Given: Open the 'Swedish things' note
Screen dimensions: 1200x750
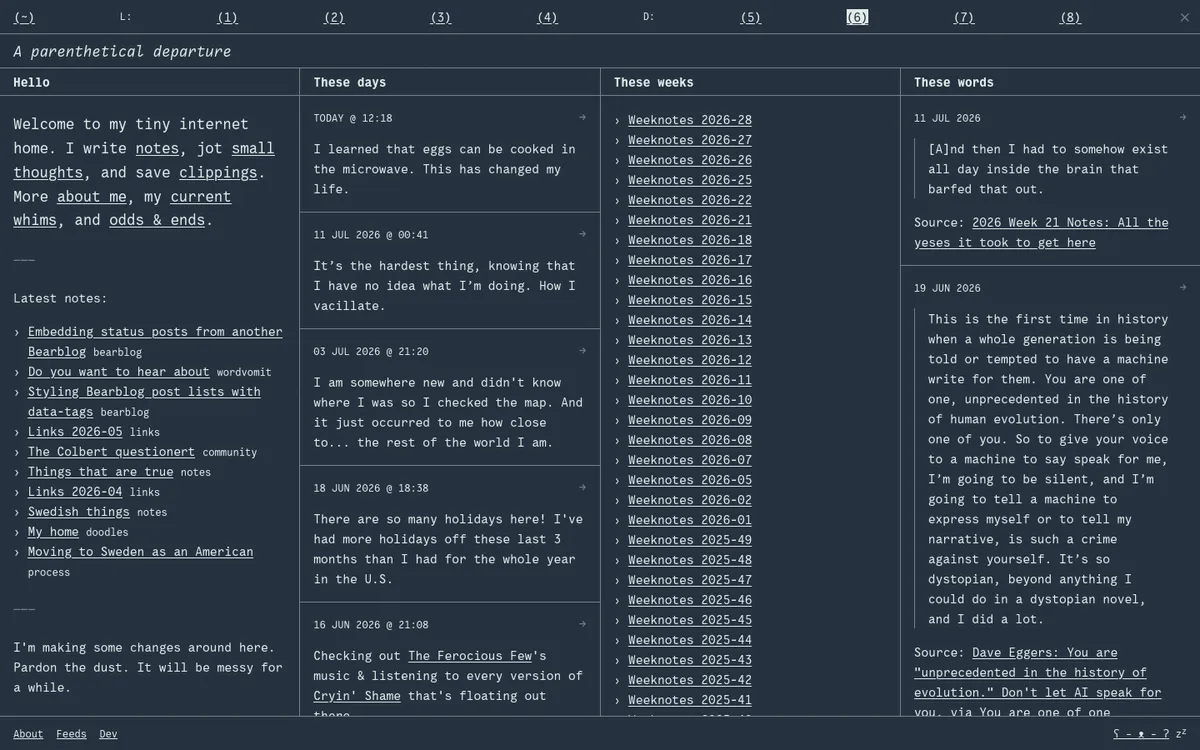Looking at the screenshot, I should [x=79, y=511].
